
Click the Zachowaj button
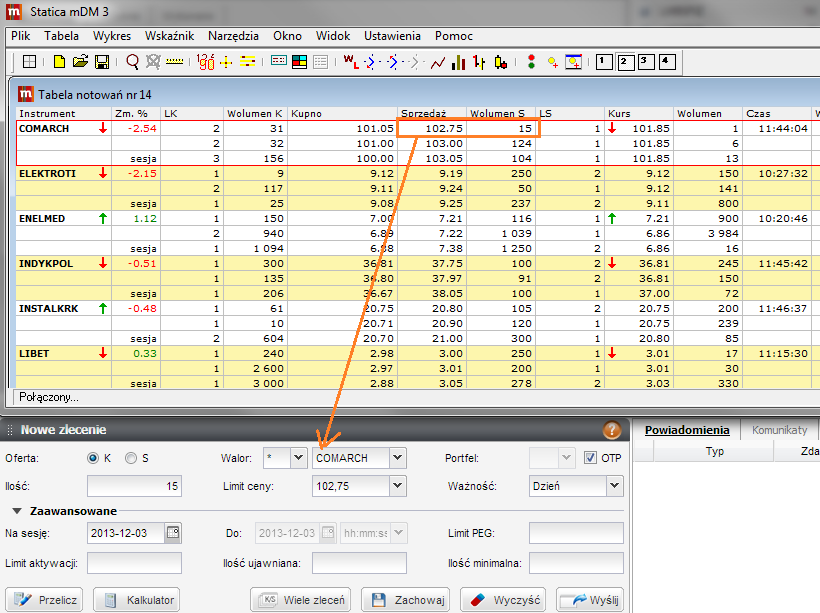point(405,600)
